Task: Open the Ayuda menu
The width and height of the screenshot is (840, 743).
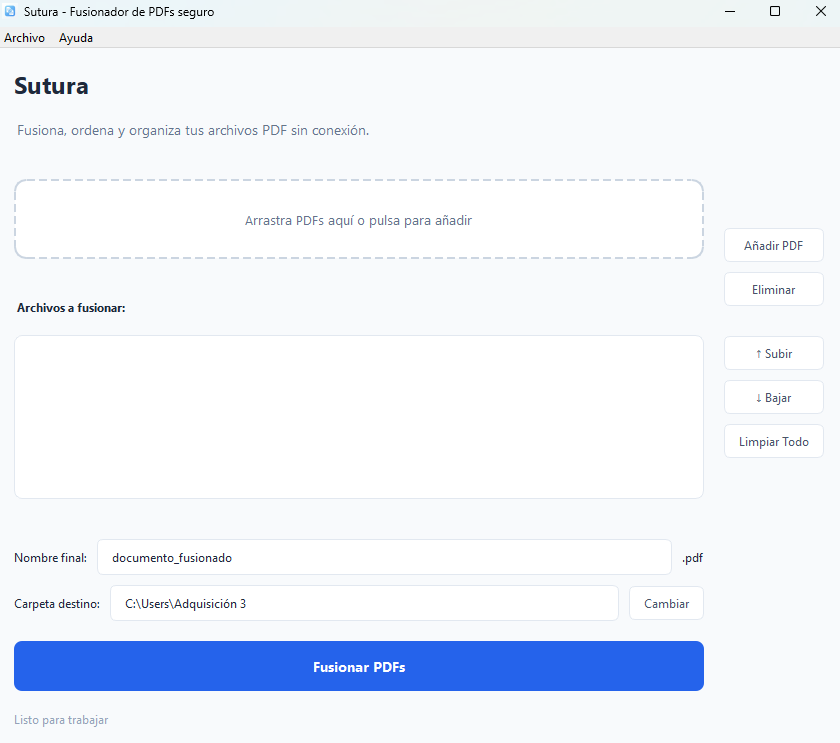Action: 76,38
